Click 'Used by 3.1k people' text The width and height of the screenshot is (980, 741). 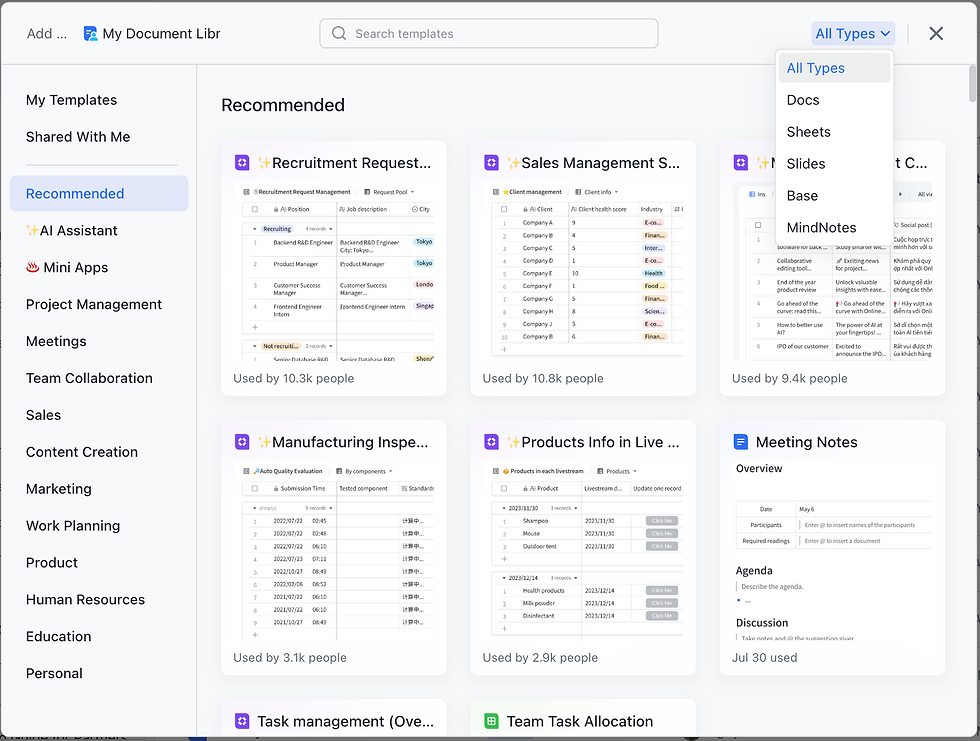pos(290,658)
